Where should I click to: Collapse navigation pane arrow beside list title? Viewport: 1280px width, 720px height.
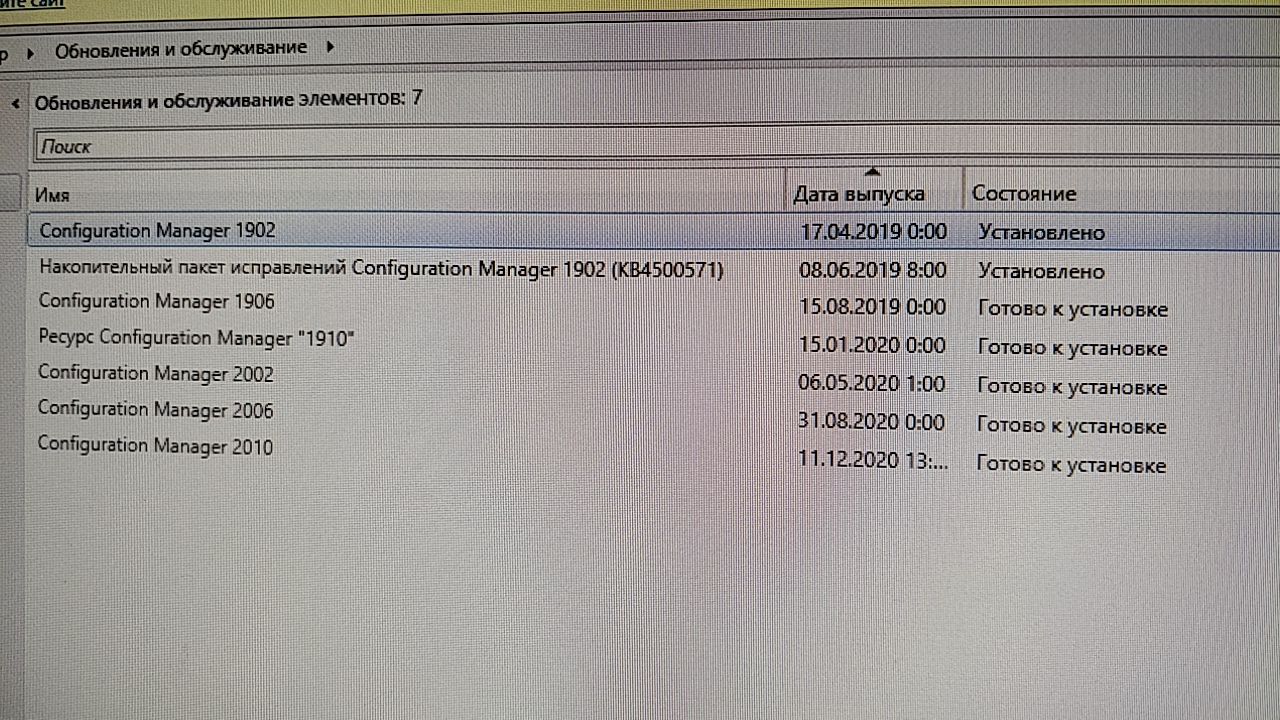coord(15,103)
